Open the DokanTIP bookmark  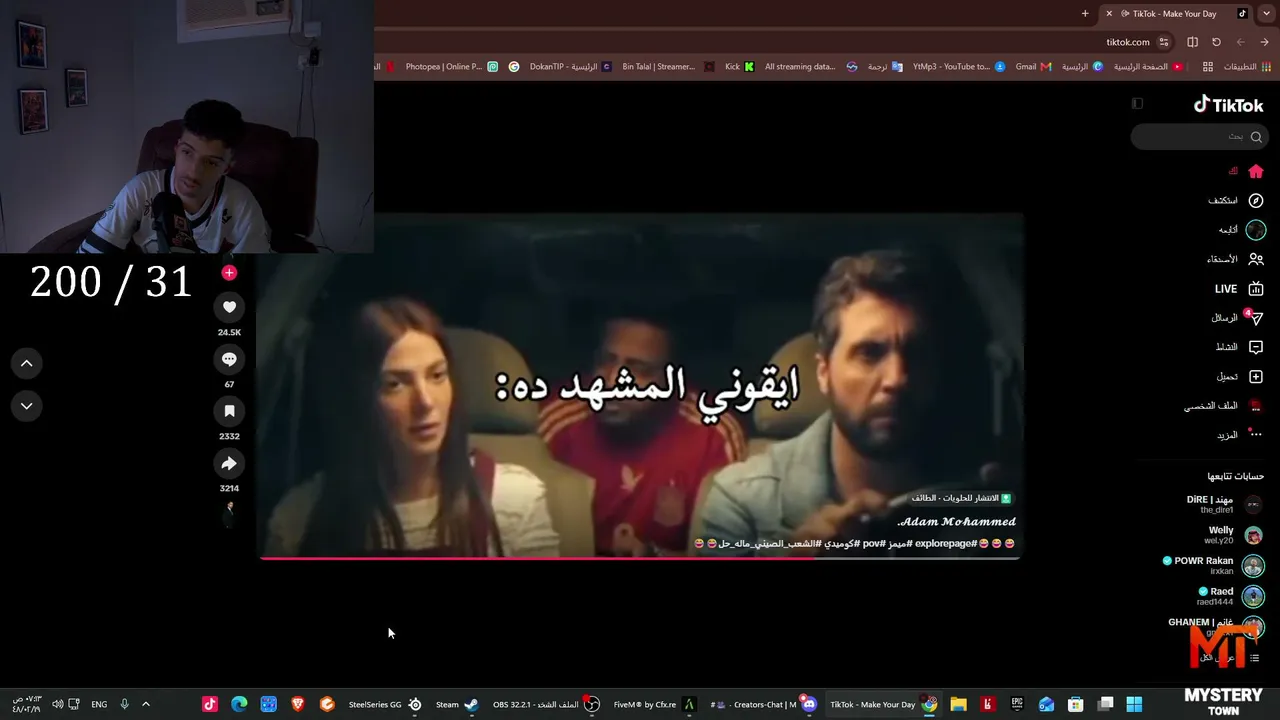tap(570, 67)
